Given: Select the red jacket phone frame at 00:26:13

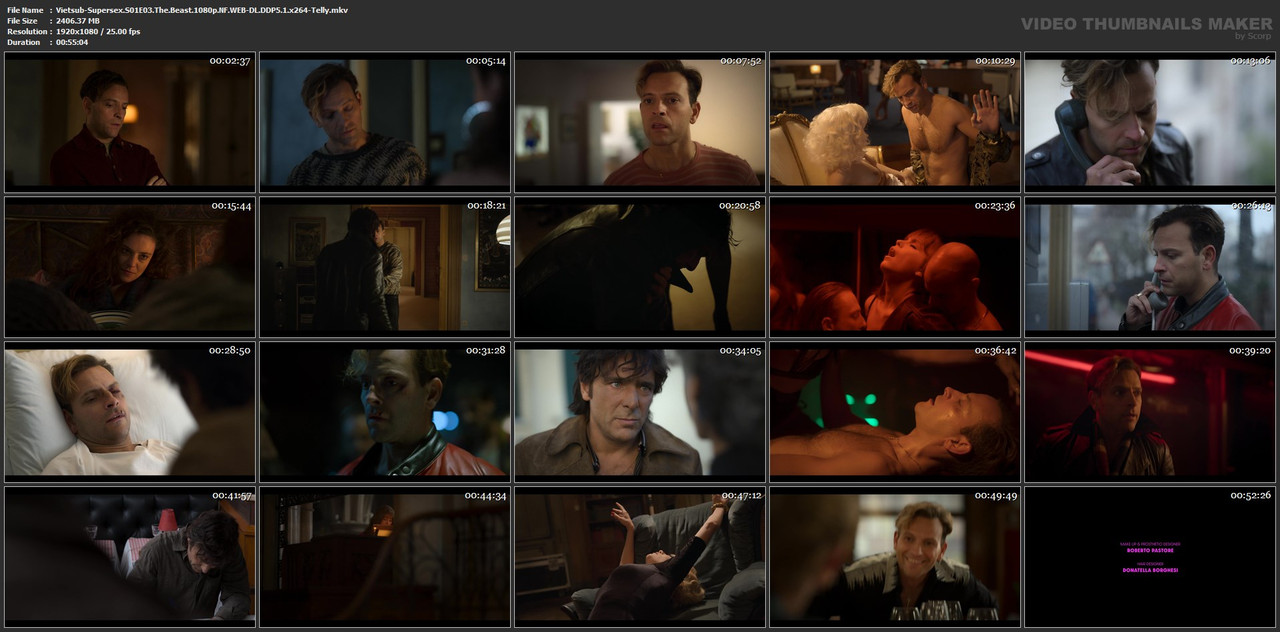Looking at the screenshot, I should [1150, 266].
